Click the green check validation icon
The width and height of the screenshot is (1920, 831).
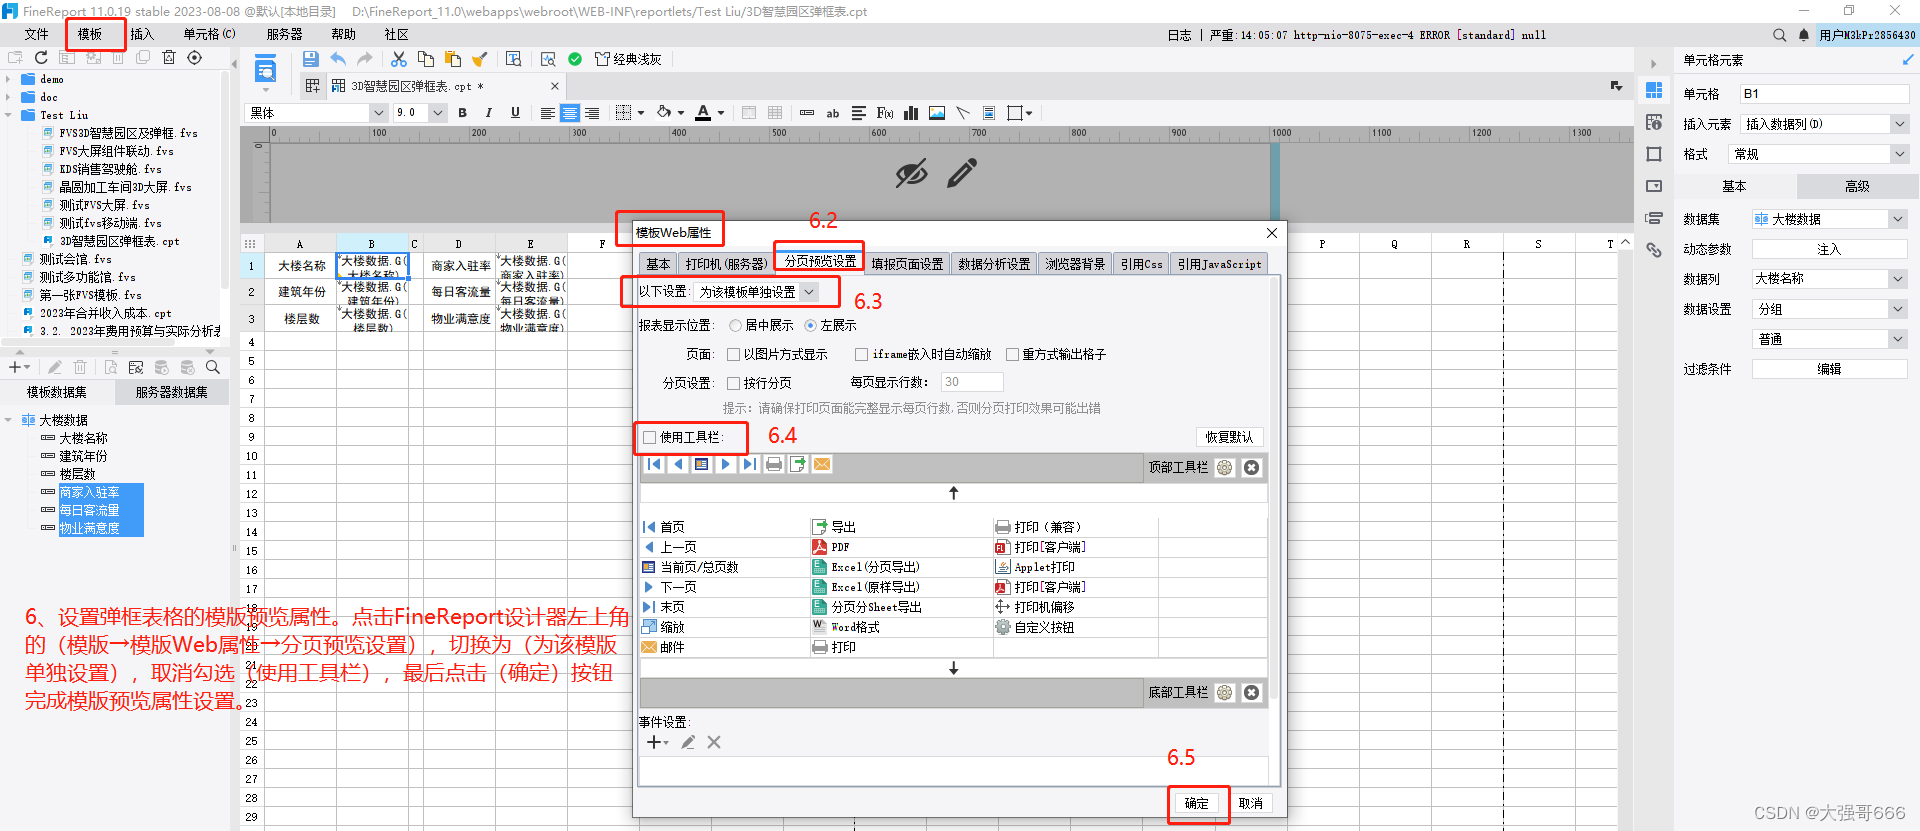coord(575,59)
